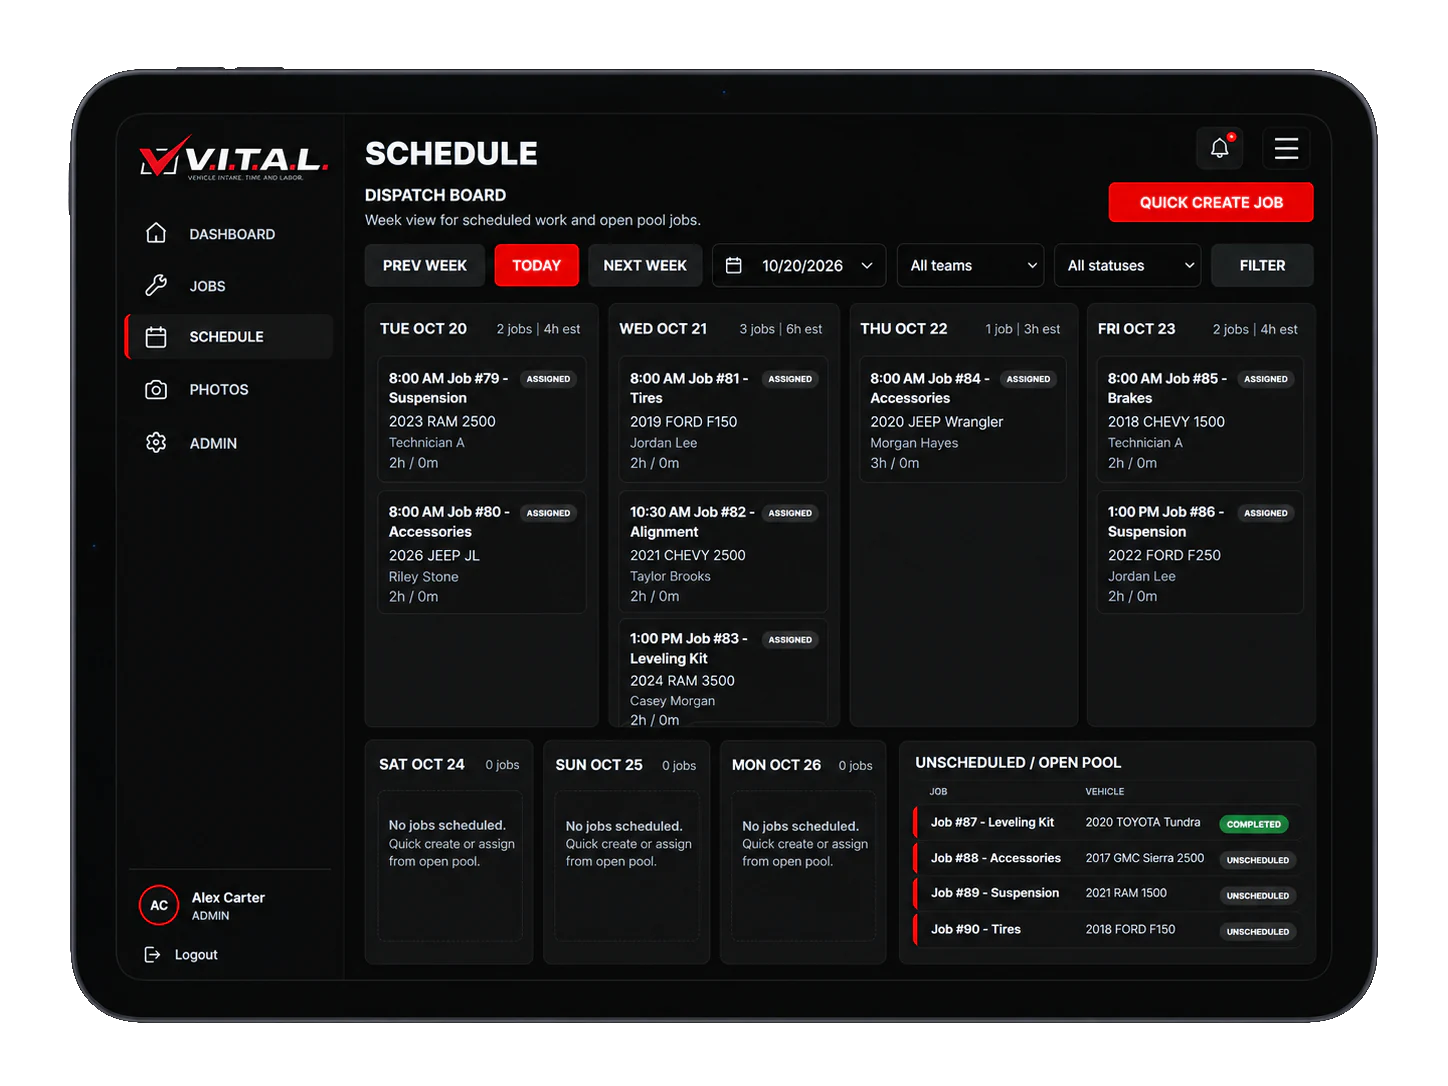Click the V.I.T.A.L. logo
The width and height of the screenshot is (1448, 1086).
pos(235,158)
